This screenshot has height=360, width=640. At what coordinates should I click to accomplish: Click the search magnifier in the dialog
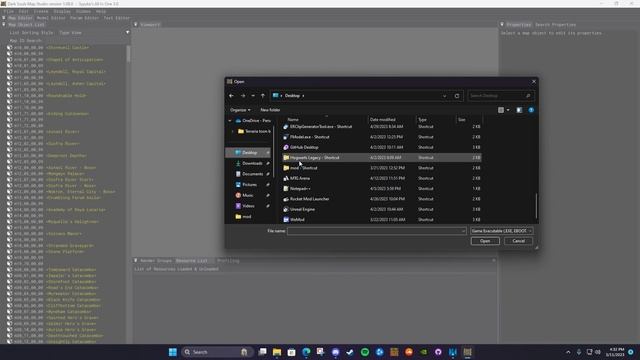point(528,96)
